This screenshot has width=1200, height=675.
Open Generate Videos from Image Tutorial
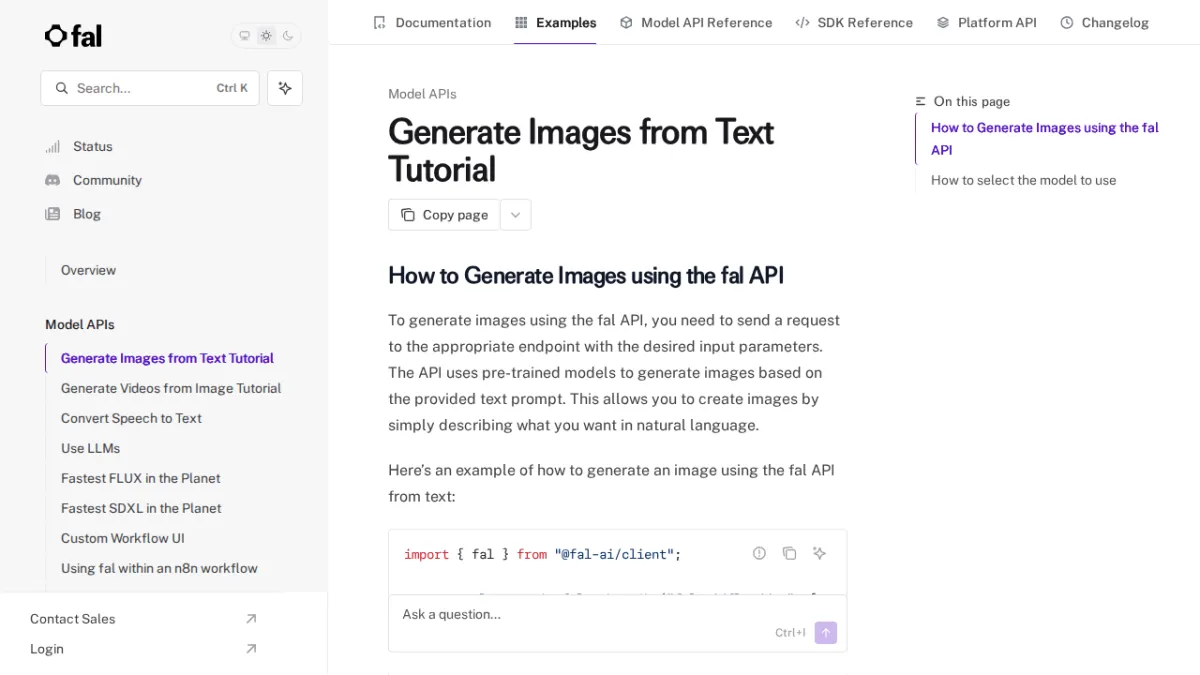171,388
